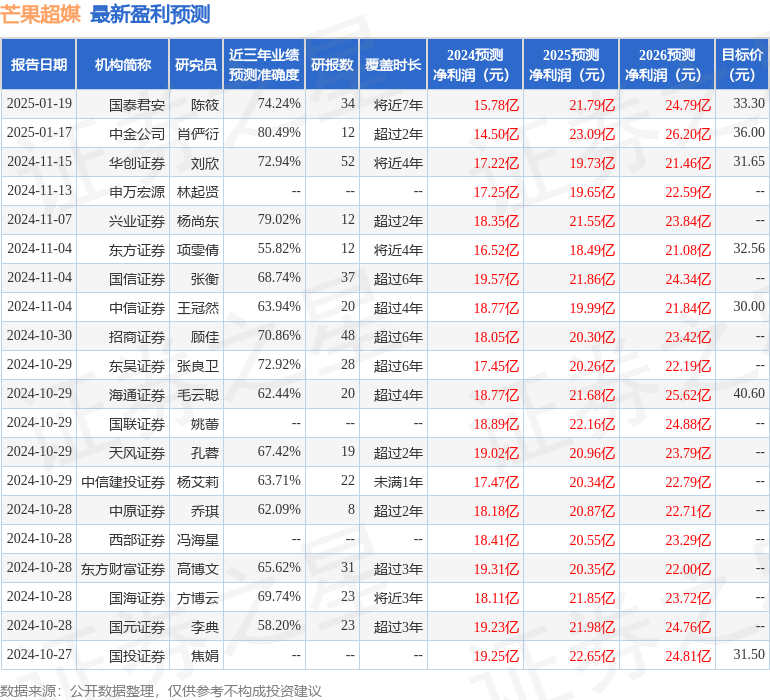The height and width of the screenshot is (700, 770).
Task: Click the 近三年业绩预测准确度 column header
Action: 263,65
